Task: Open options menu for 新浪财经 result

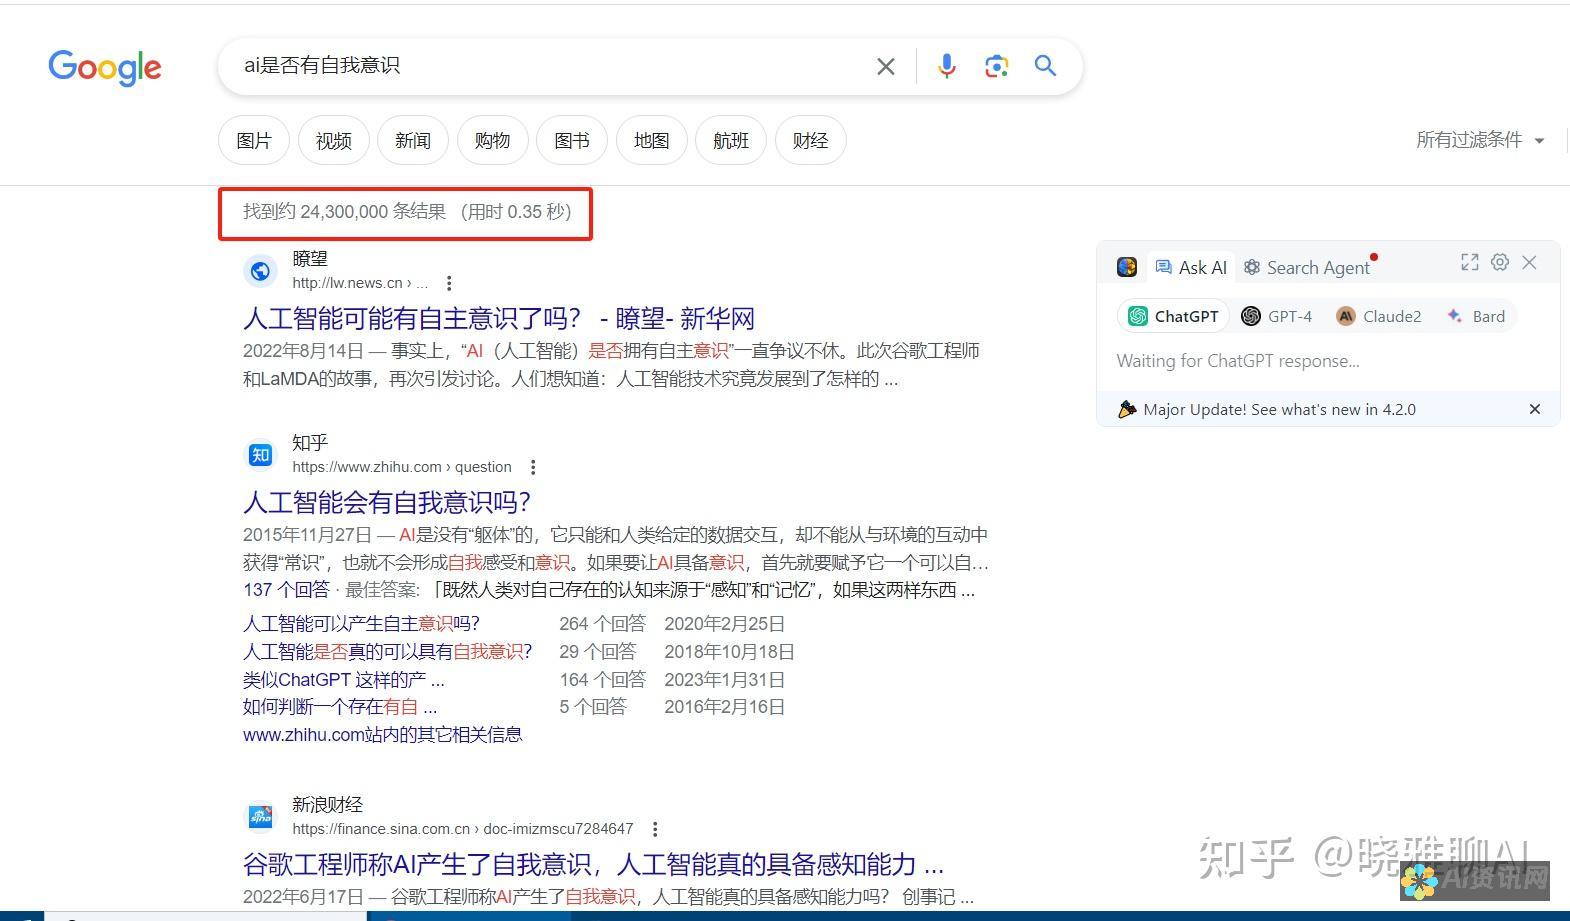Action: tap(655, 829)
